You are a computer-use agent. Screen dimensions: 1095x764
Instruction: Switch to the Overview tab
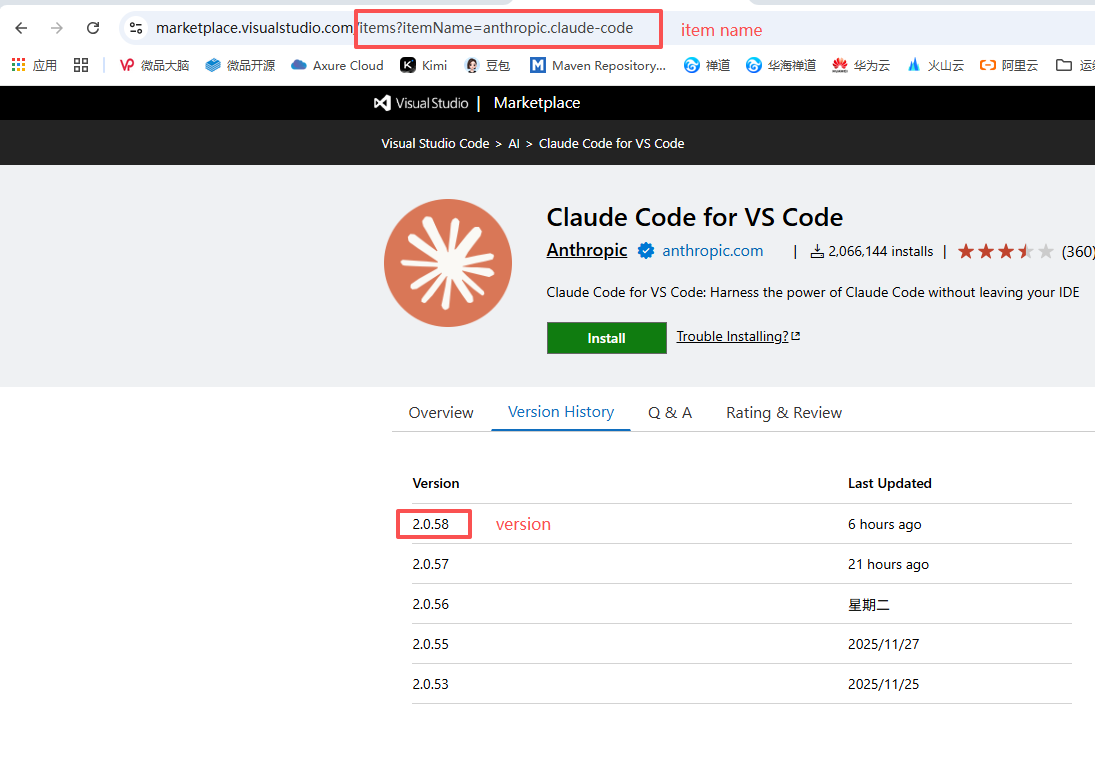coord(441,412)
